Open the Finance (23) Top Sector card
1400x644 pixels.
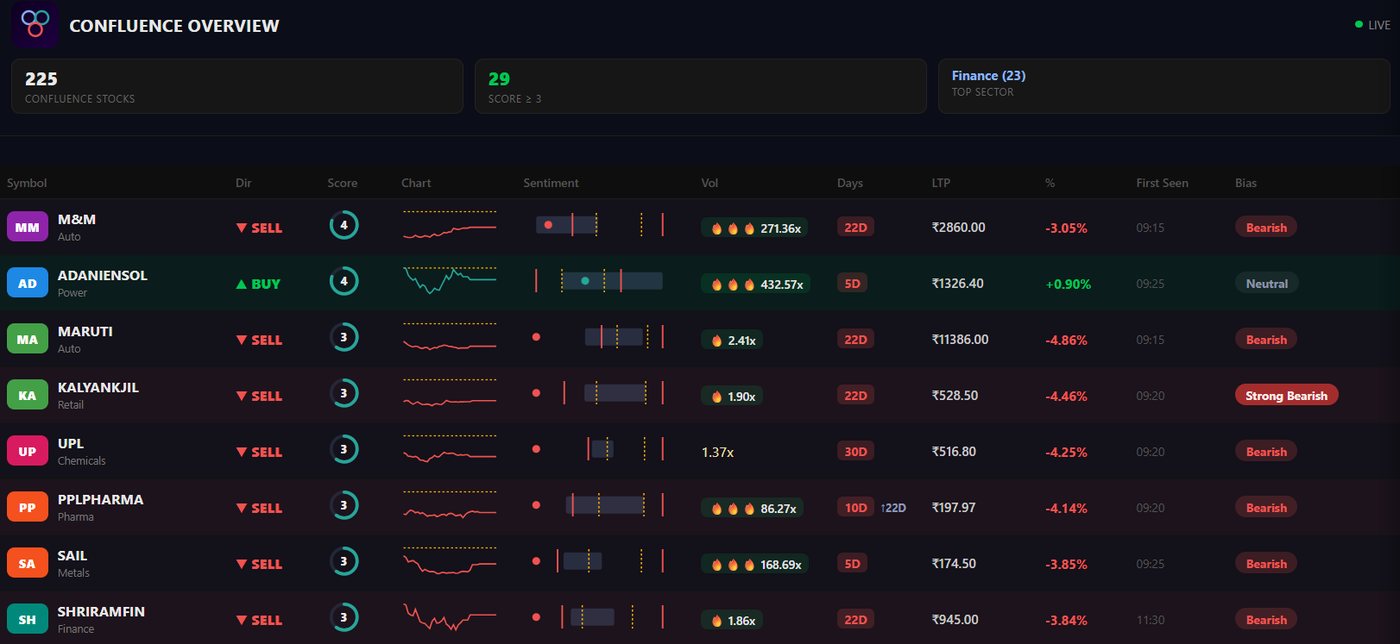[1164, 86]
